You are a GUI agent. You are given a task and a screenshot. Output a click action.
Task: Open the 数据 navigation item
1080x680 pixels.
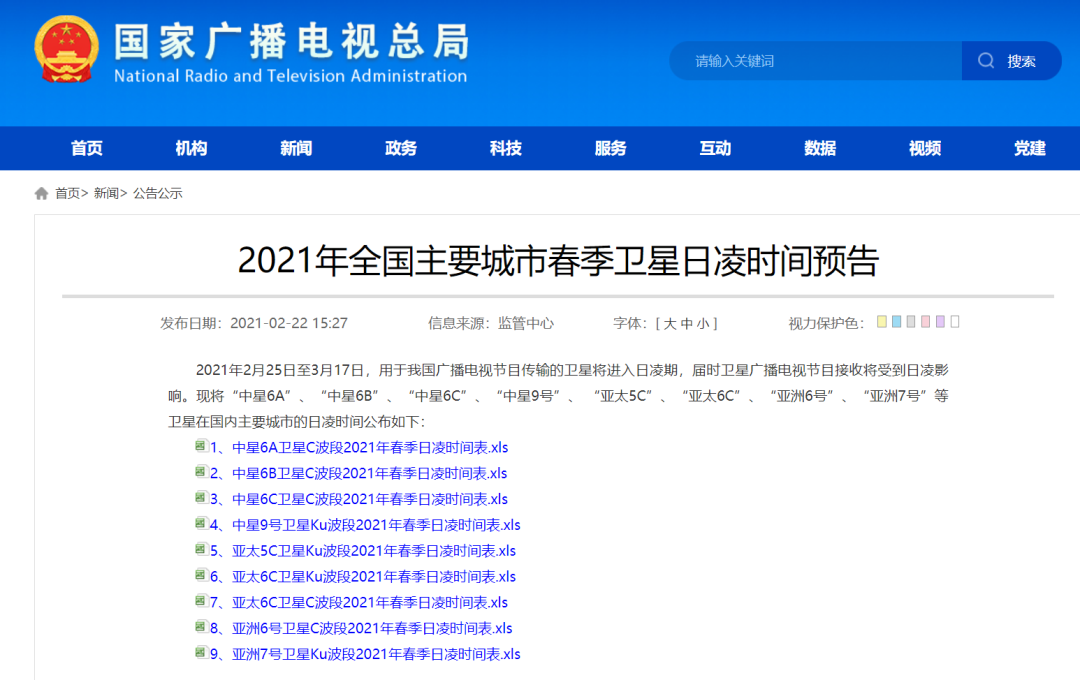[820, 148]
